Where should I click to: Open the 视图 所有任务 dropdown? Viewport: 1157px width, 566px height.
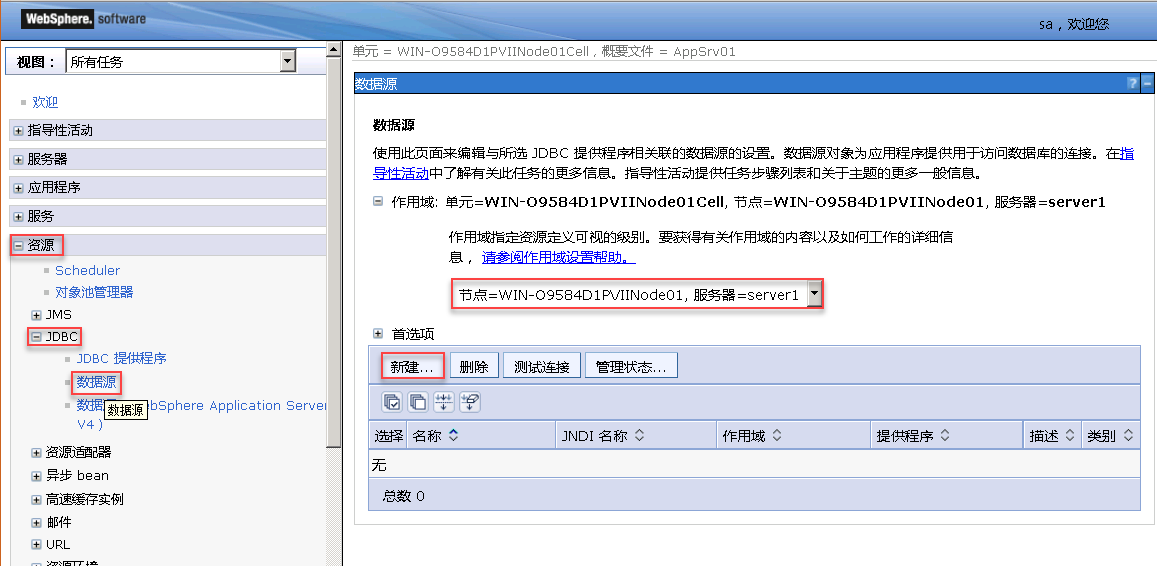pos(181,62)
